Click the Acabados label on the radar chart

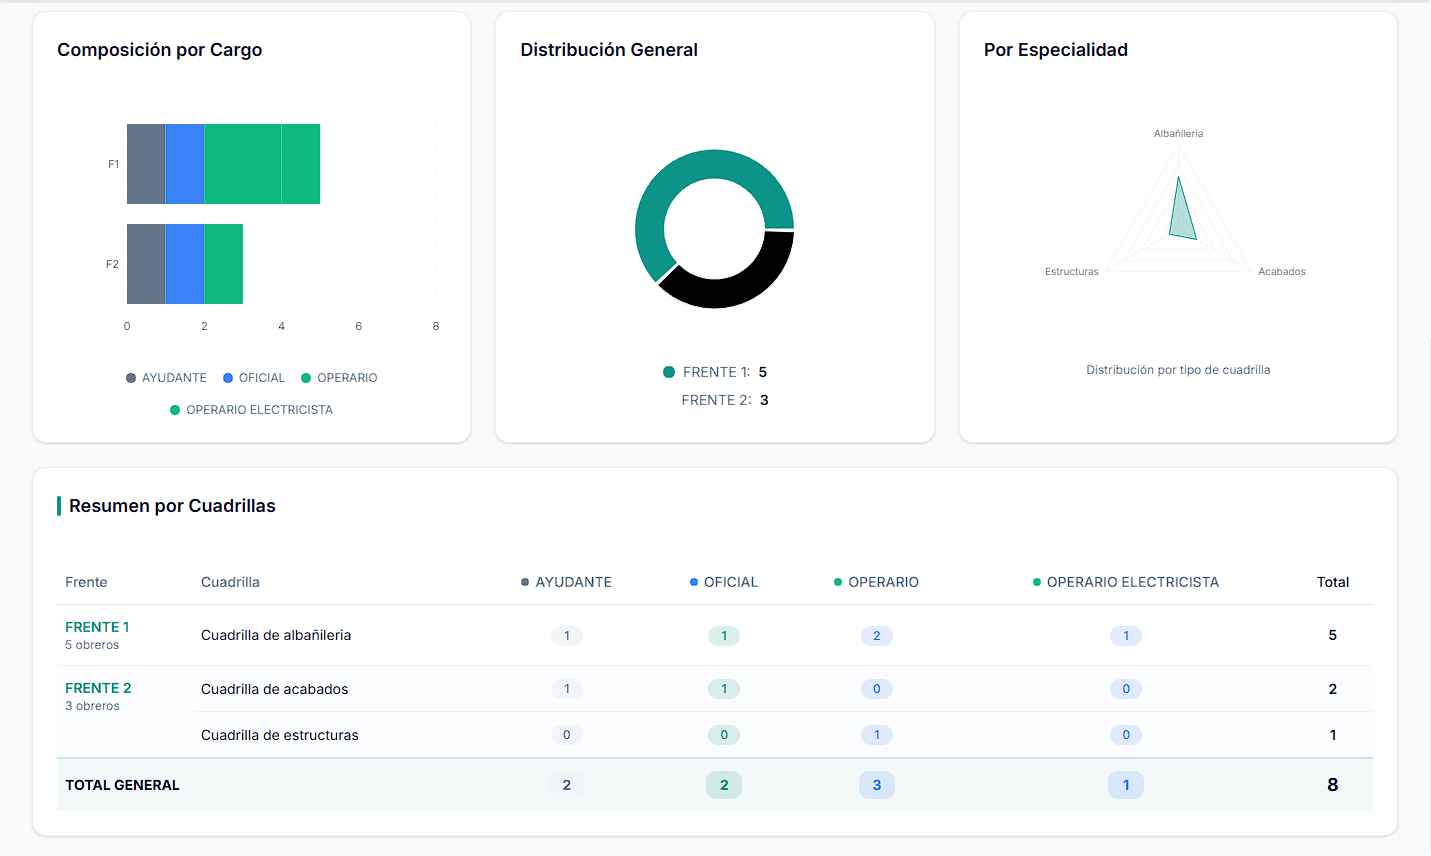[x=1282, y=270]
